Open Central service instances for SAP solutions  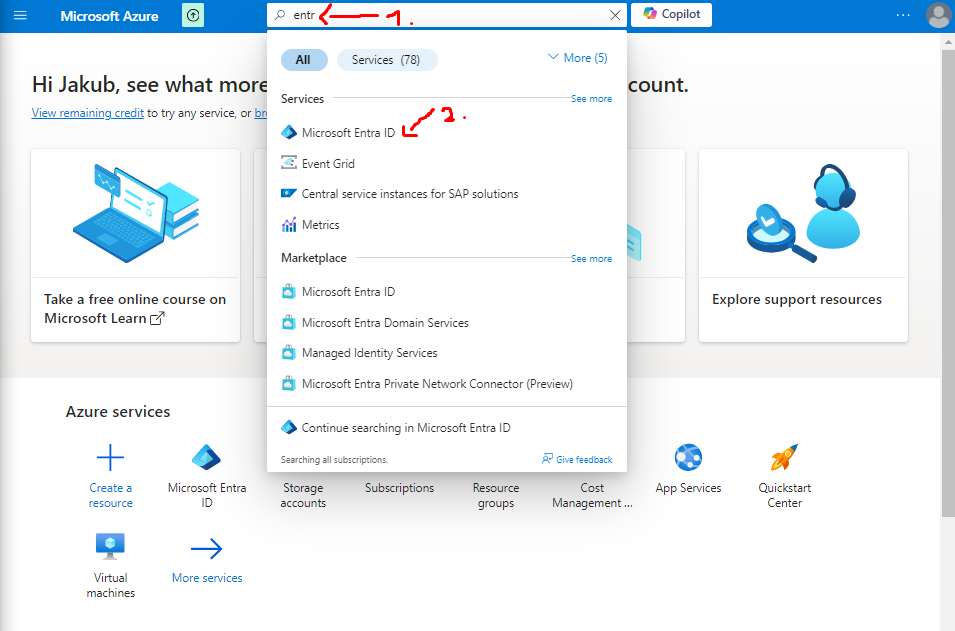click(410, 194)
